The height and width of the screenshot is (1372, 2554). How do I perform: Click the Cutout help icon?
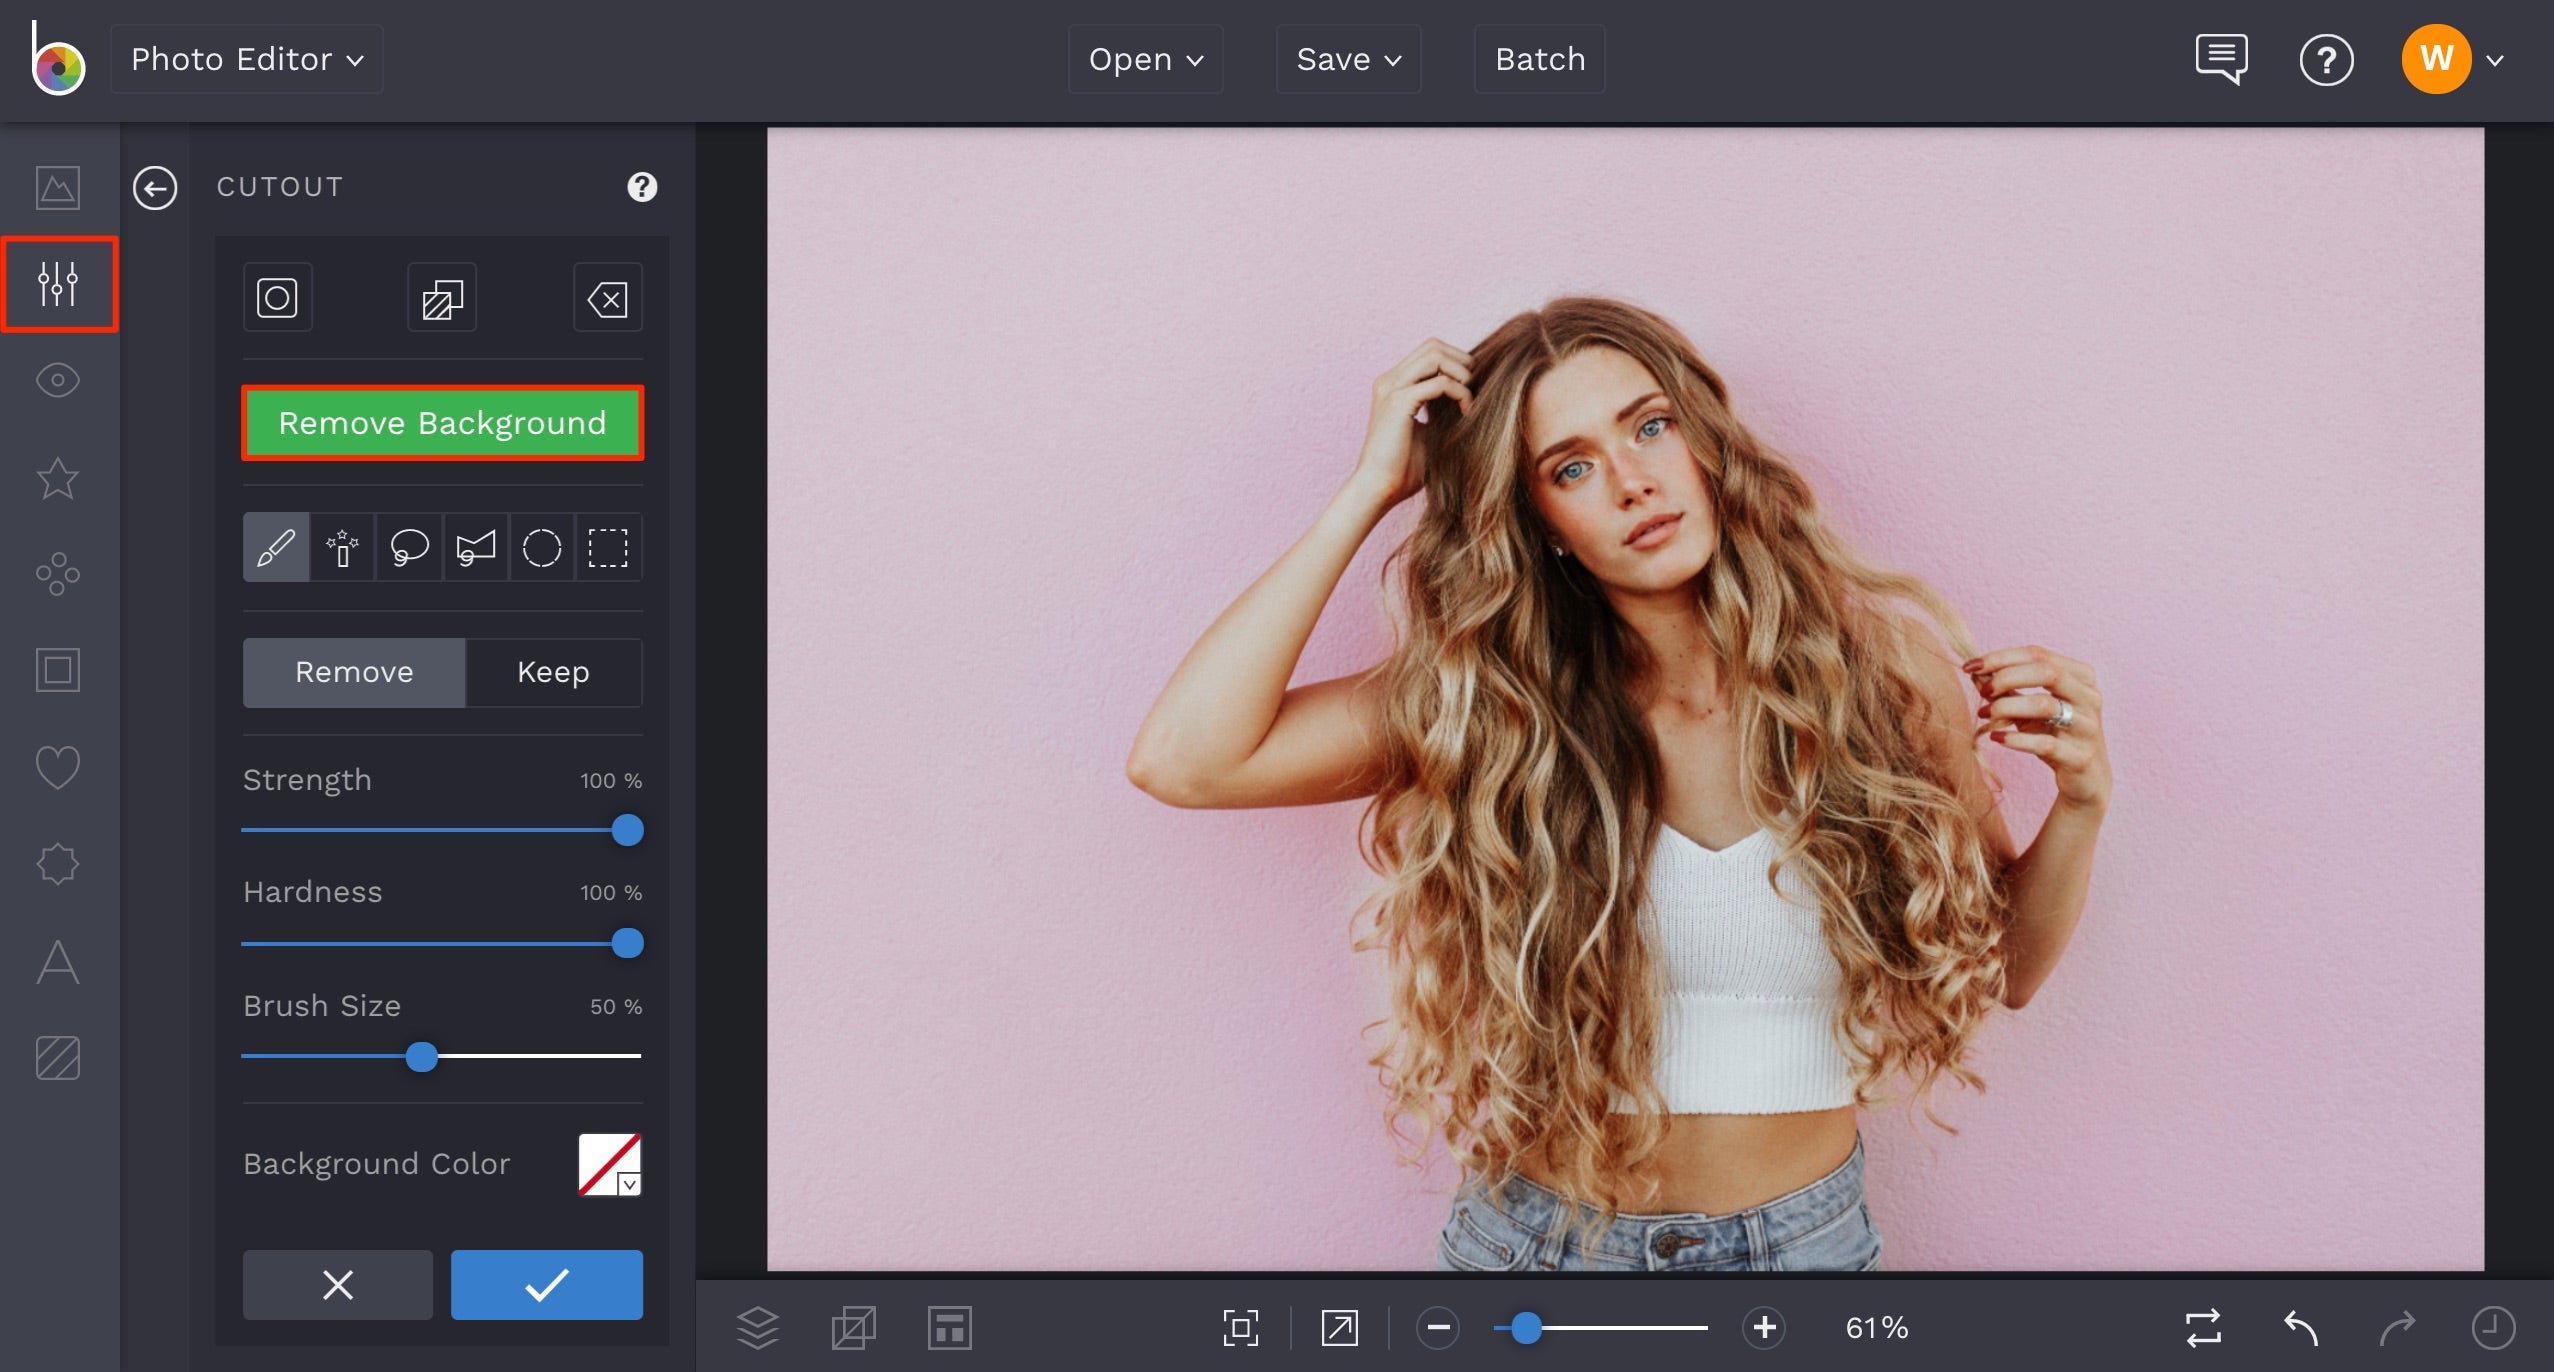(642, 187)
